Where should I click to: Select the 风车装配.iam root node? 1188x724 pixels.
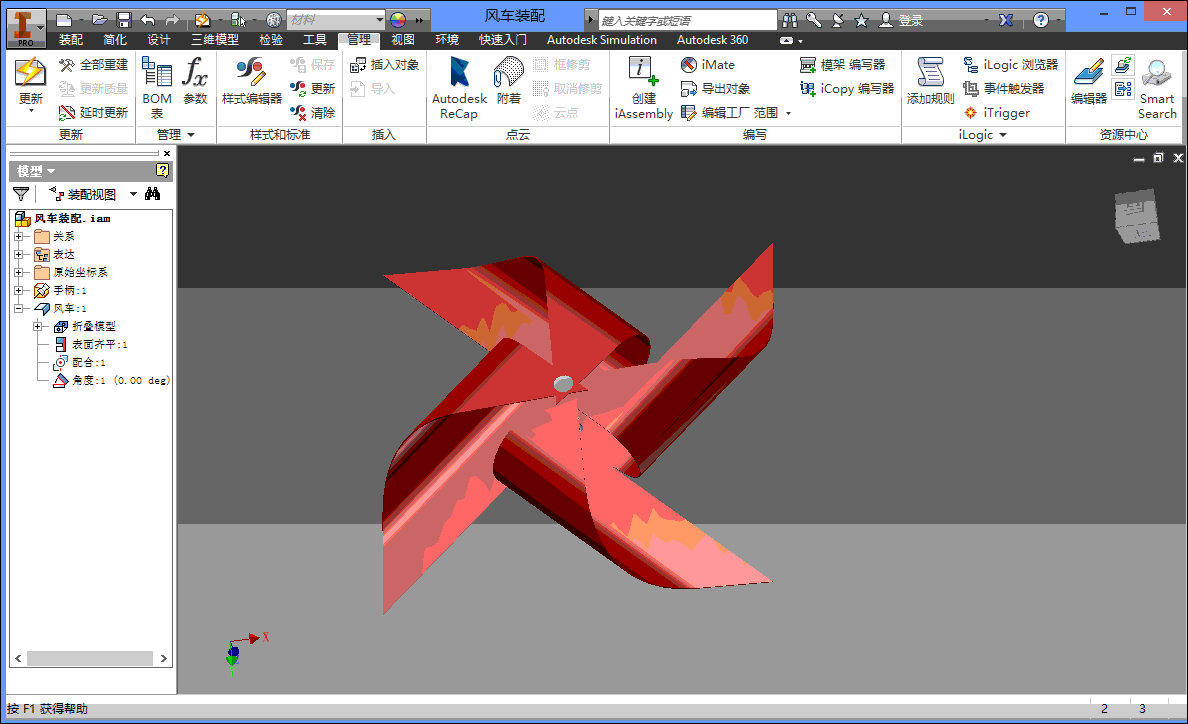click(64, 218)
